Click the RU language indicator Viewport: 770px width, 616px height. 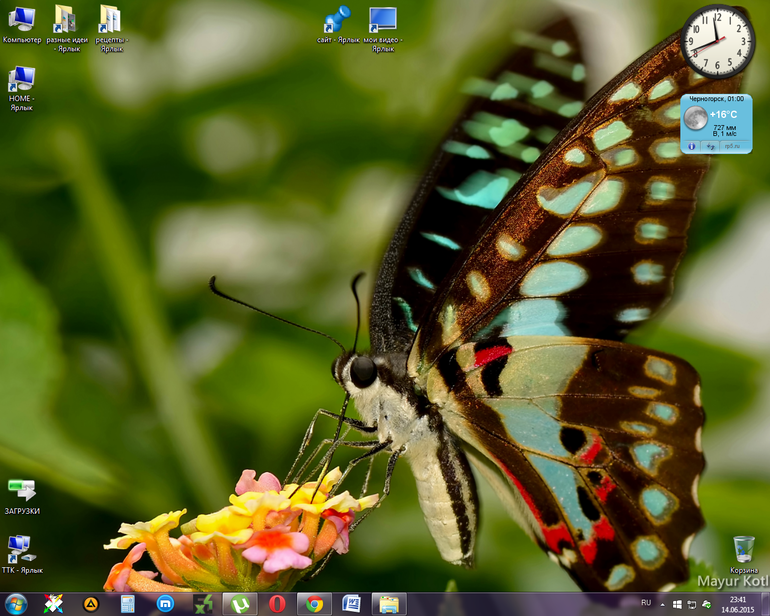click(x=646, y=603)
